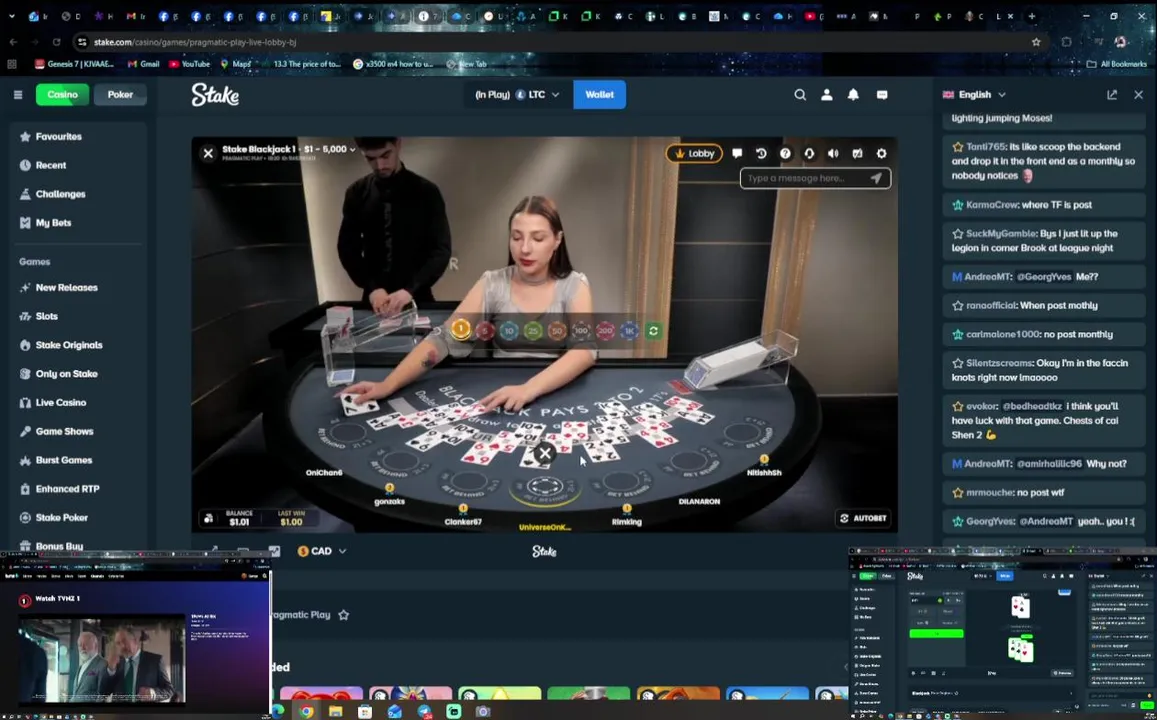The height and width of the screenshot is (720, 1157).
Task: Open the in-game help question icon
Action: (785, 153)
